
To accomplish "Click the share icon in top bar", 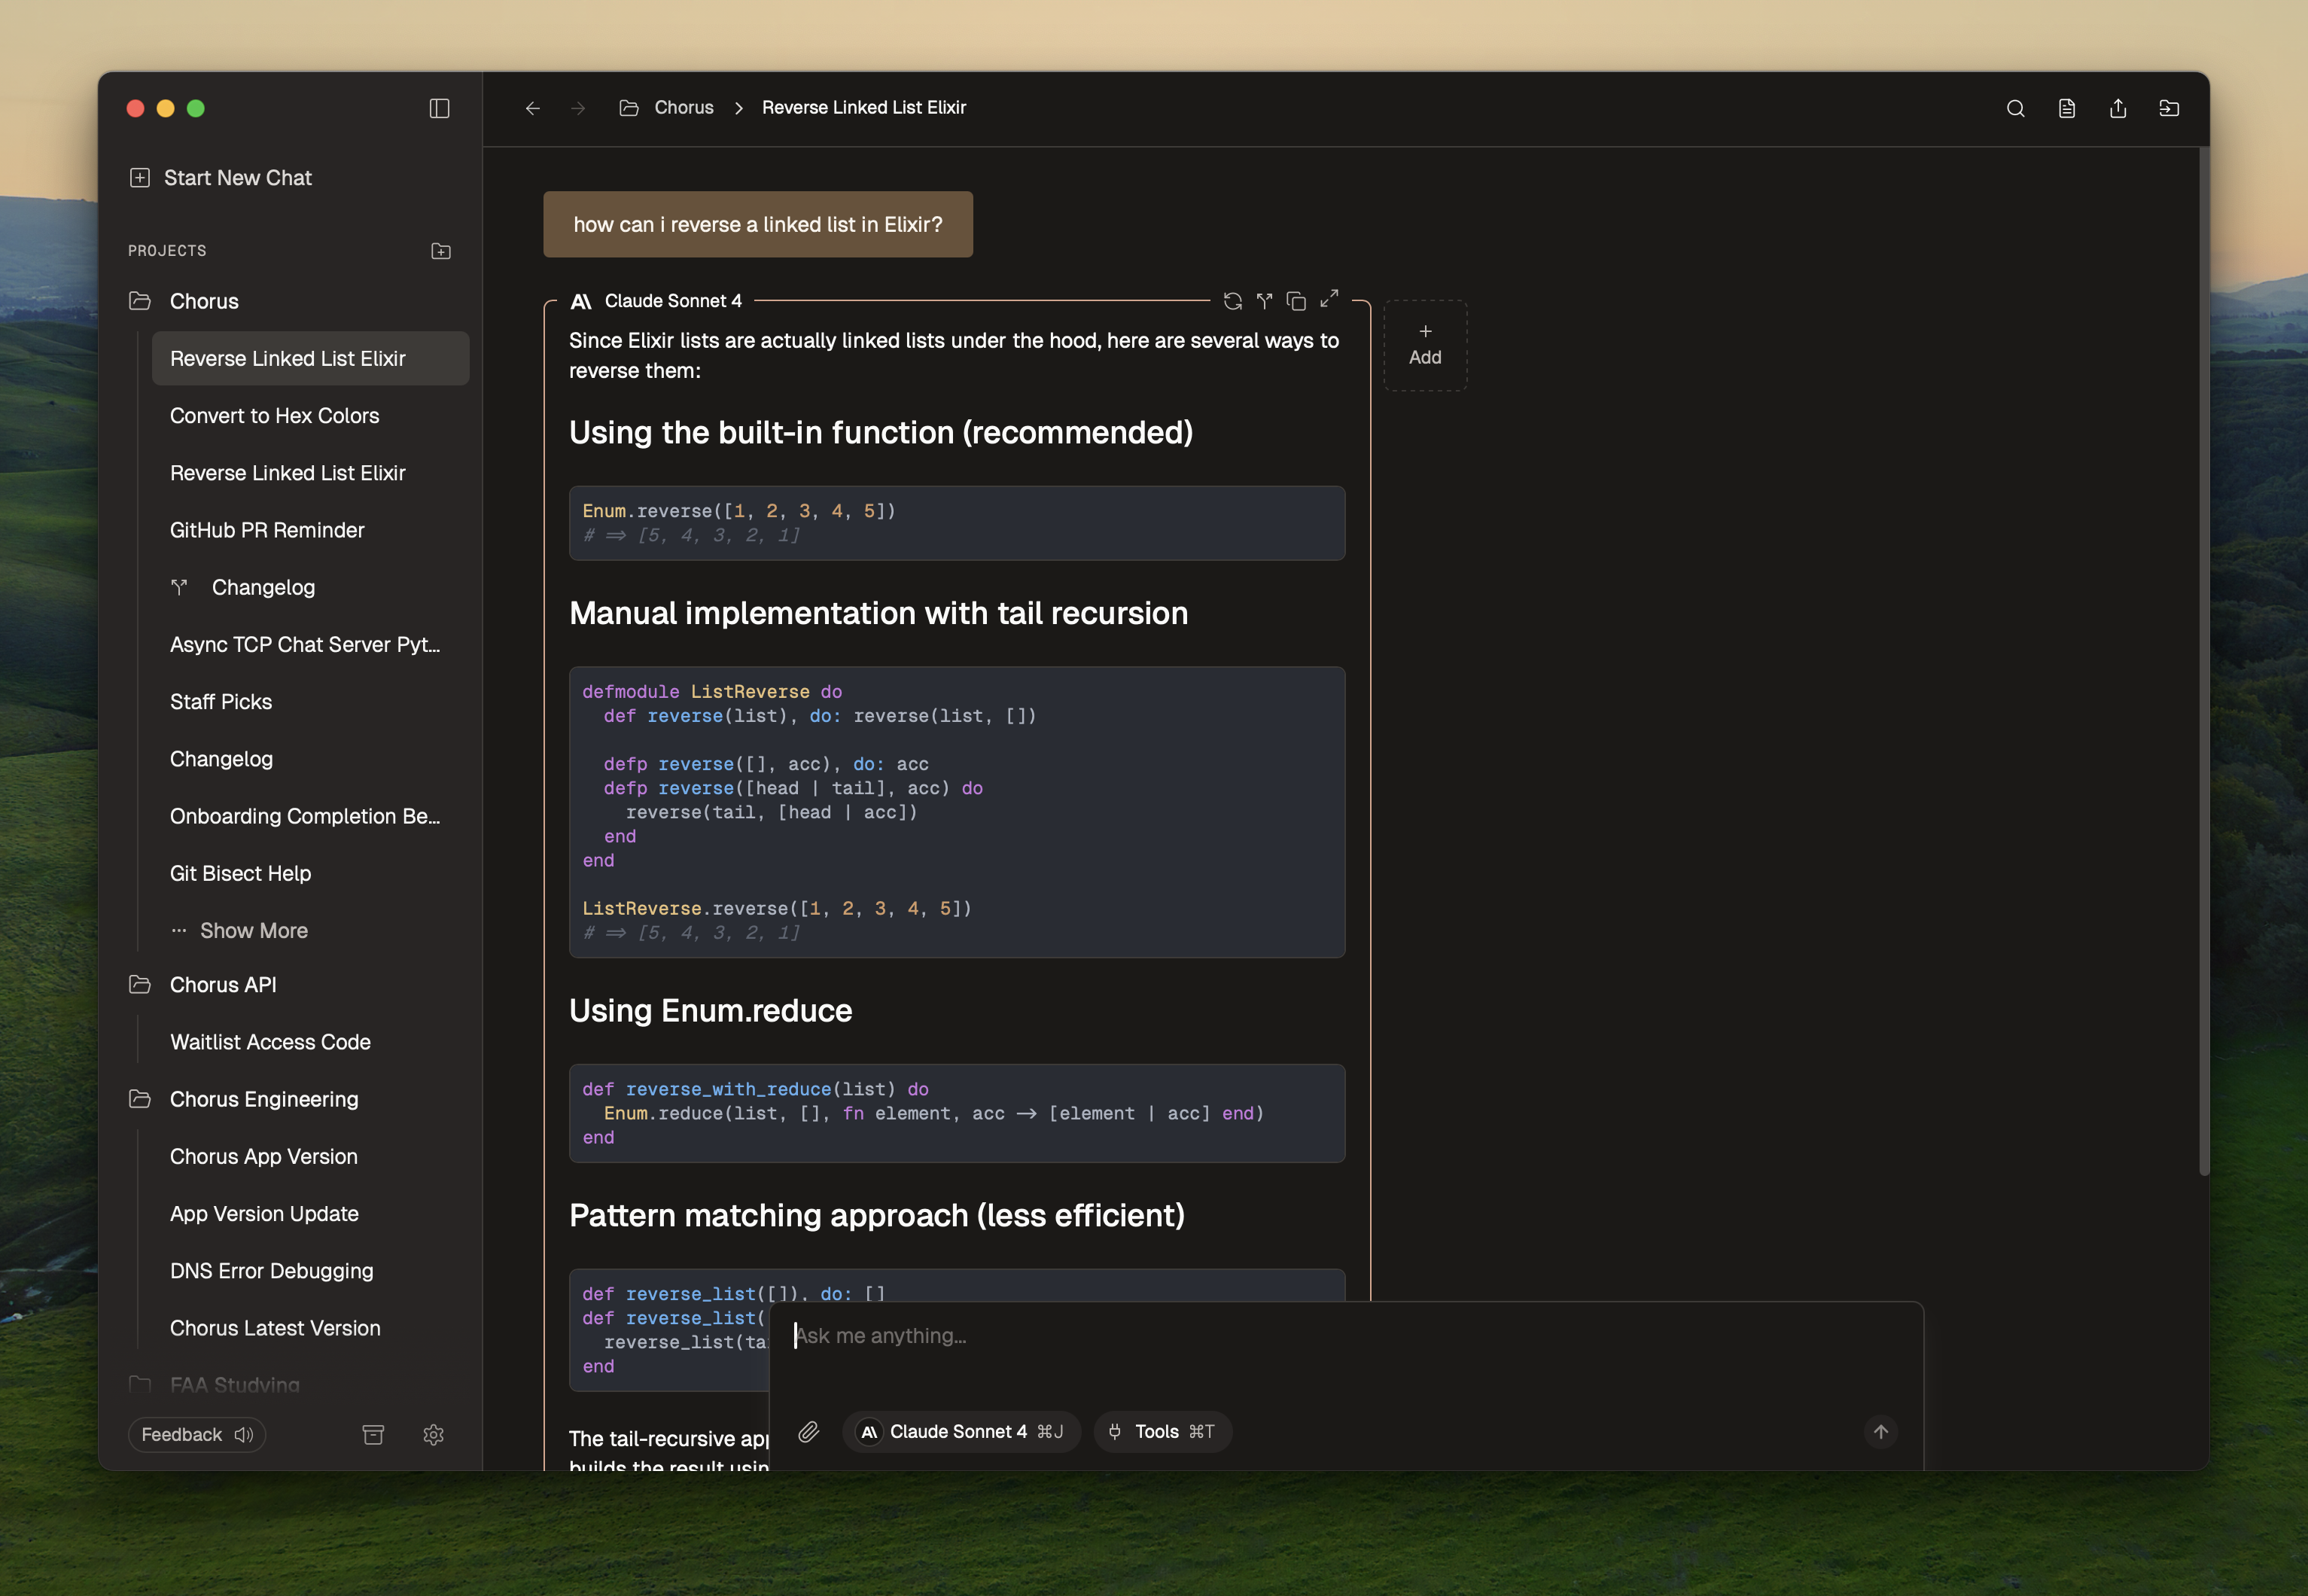I will pos(2117,108).
